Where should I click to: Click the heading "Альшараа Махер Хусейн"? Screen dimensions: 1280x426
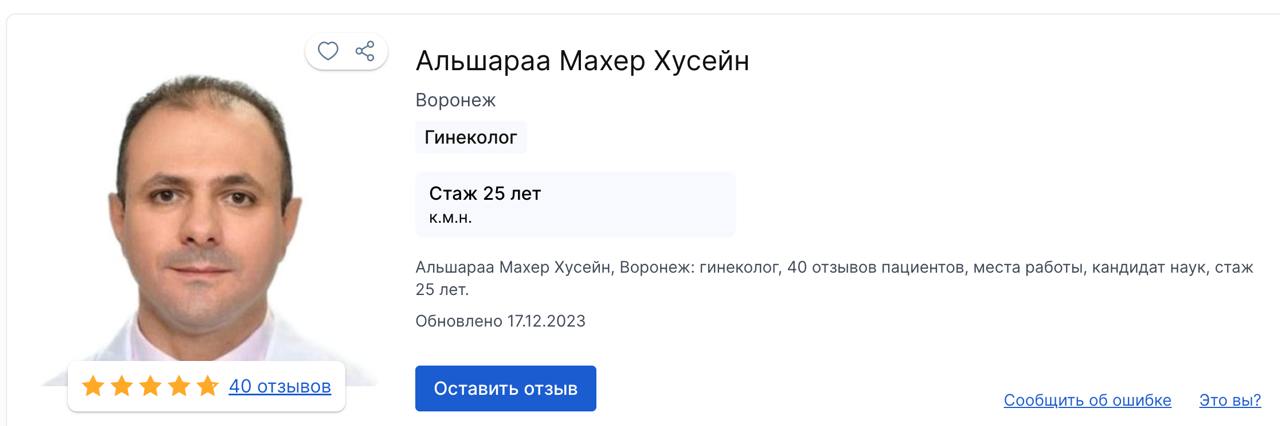tap(582, 61)
